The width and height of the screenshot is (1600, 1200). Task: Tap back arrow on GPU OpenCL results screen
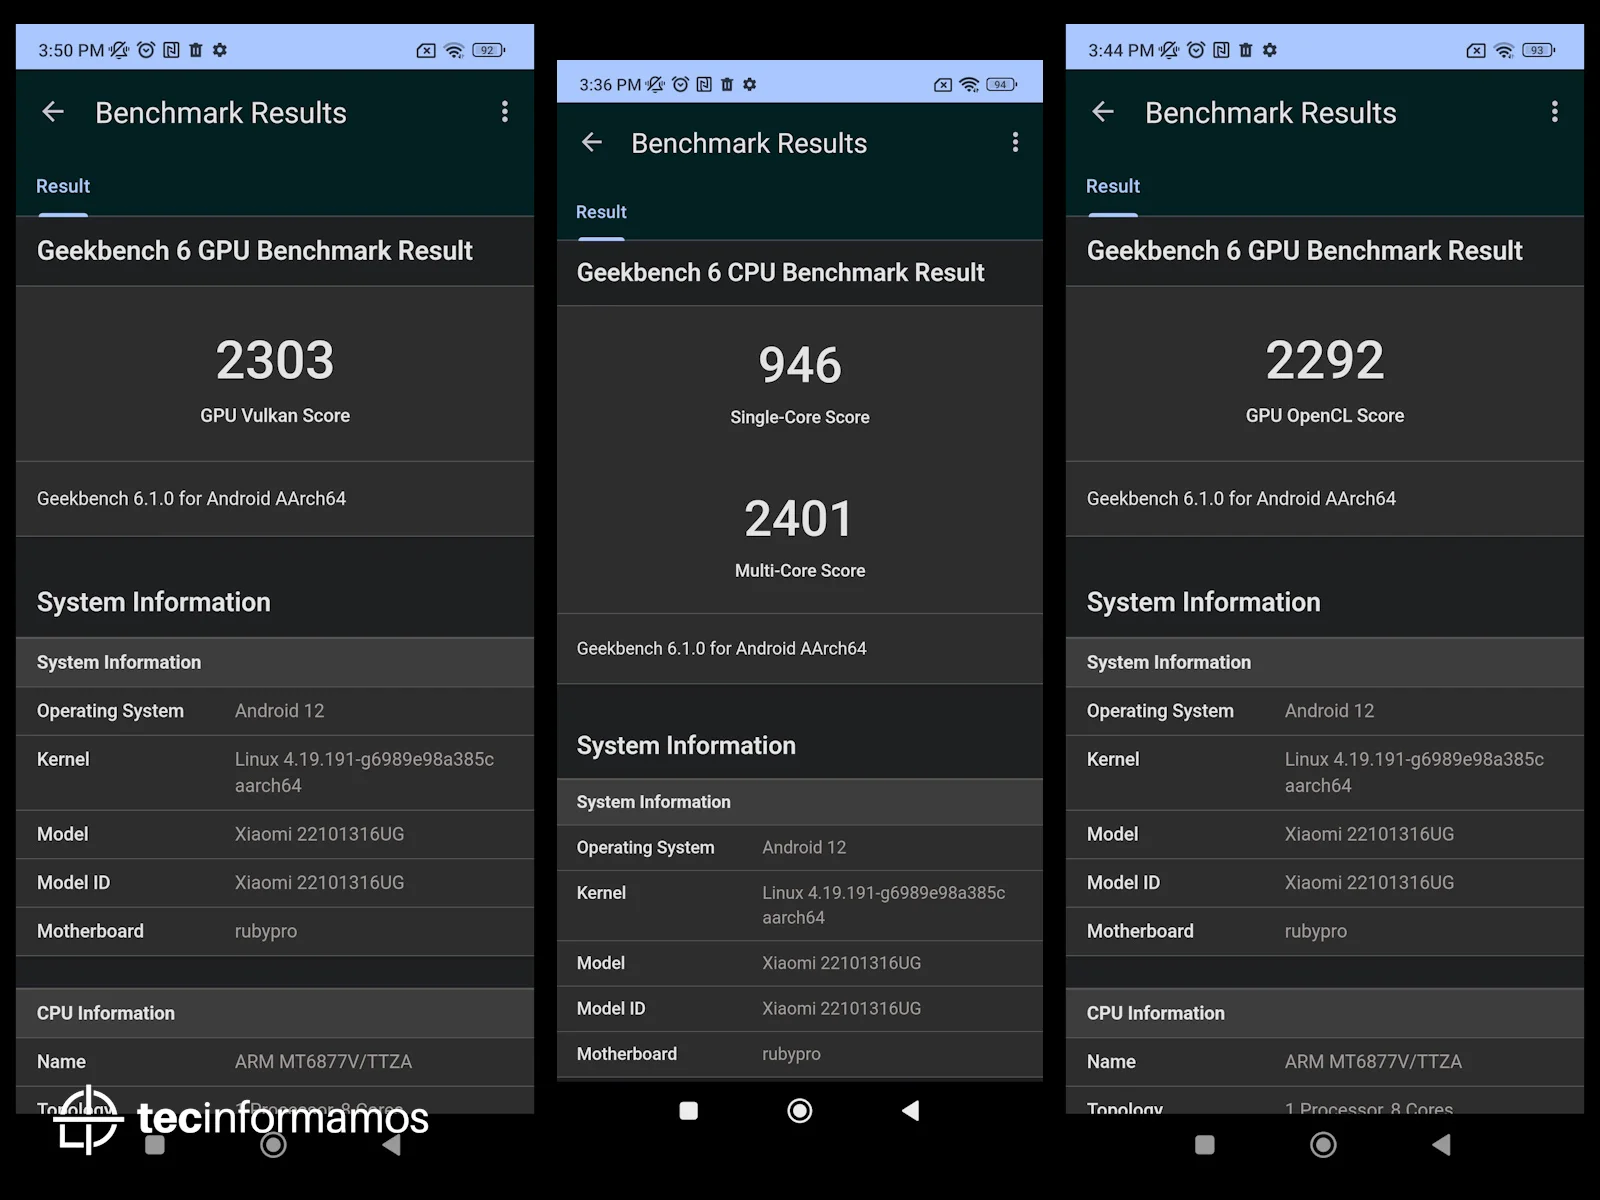pos(1103,112)
